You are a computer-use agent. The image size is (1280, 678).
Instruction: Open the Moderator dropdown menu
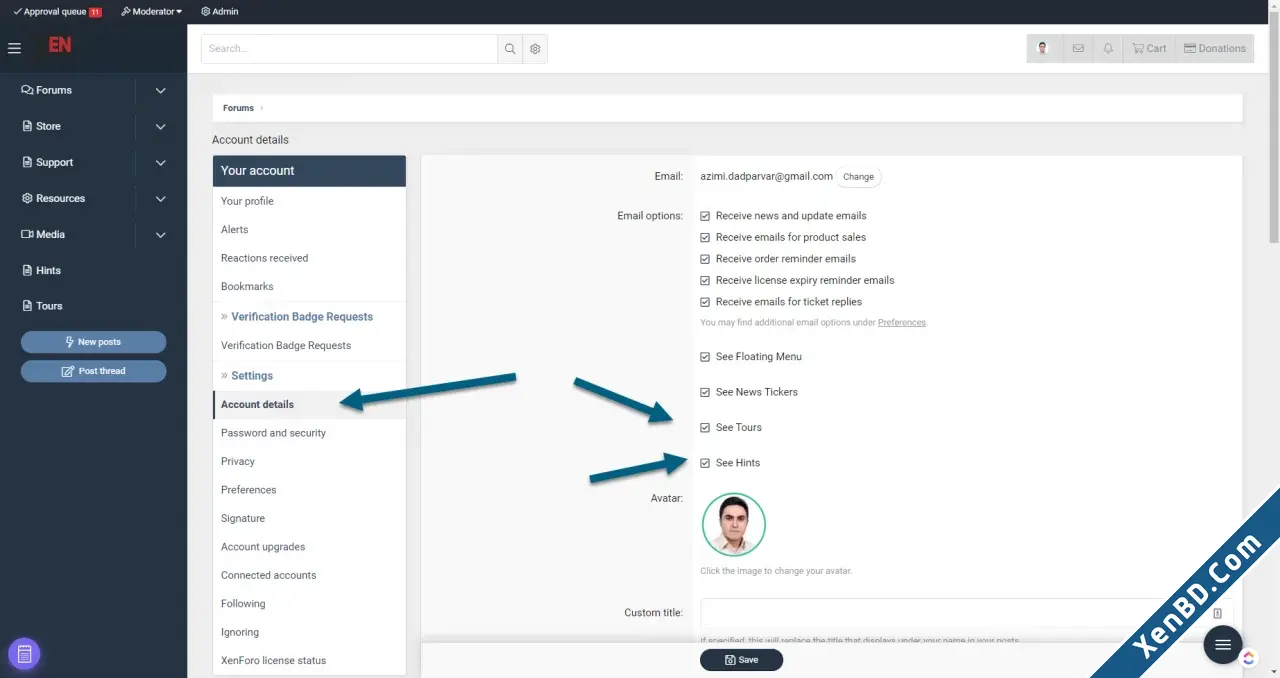151,11
